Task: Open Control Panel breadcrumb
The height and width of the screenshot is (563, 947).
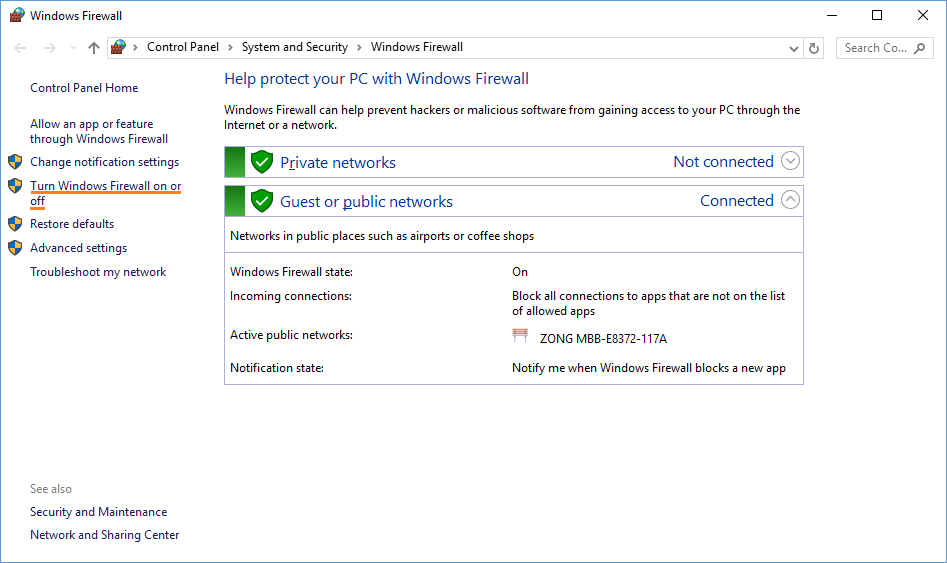Action: point(183,47)
